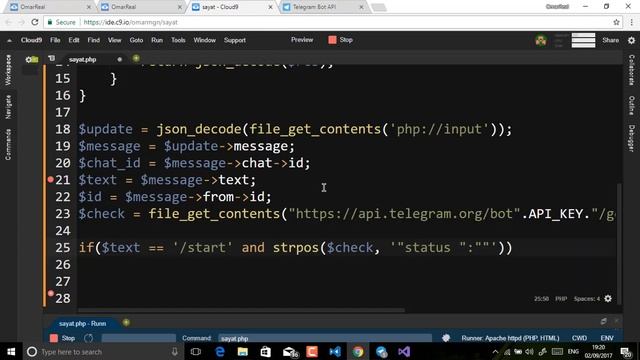Open the Find menu

coord(93,40)
